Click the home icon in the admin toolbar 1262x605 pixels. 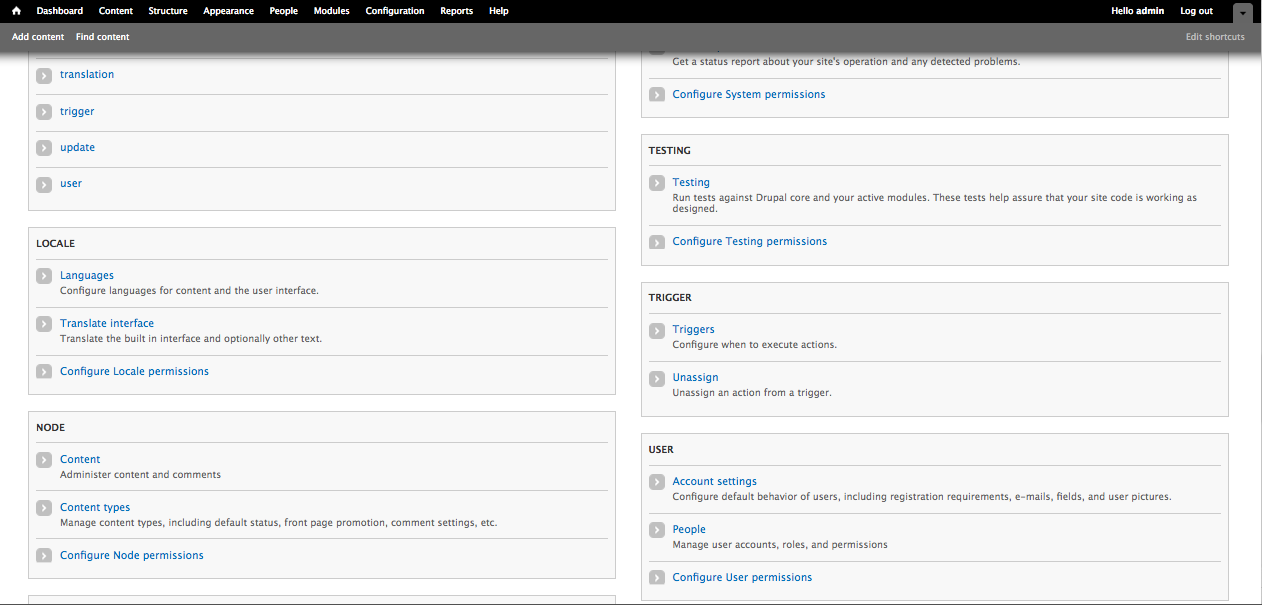(x=14, y=11)
